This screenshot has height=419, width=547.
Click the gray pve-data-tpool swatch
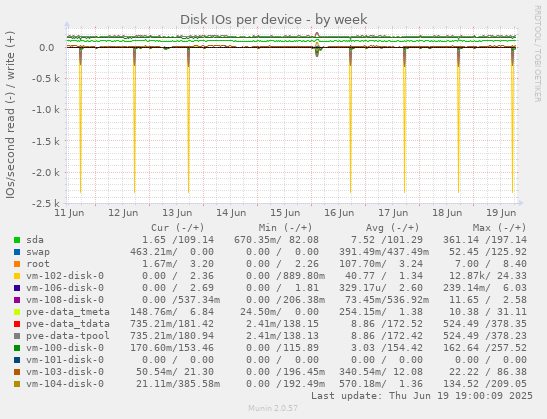pyautogui.click(x=17, y=336)
